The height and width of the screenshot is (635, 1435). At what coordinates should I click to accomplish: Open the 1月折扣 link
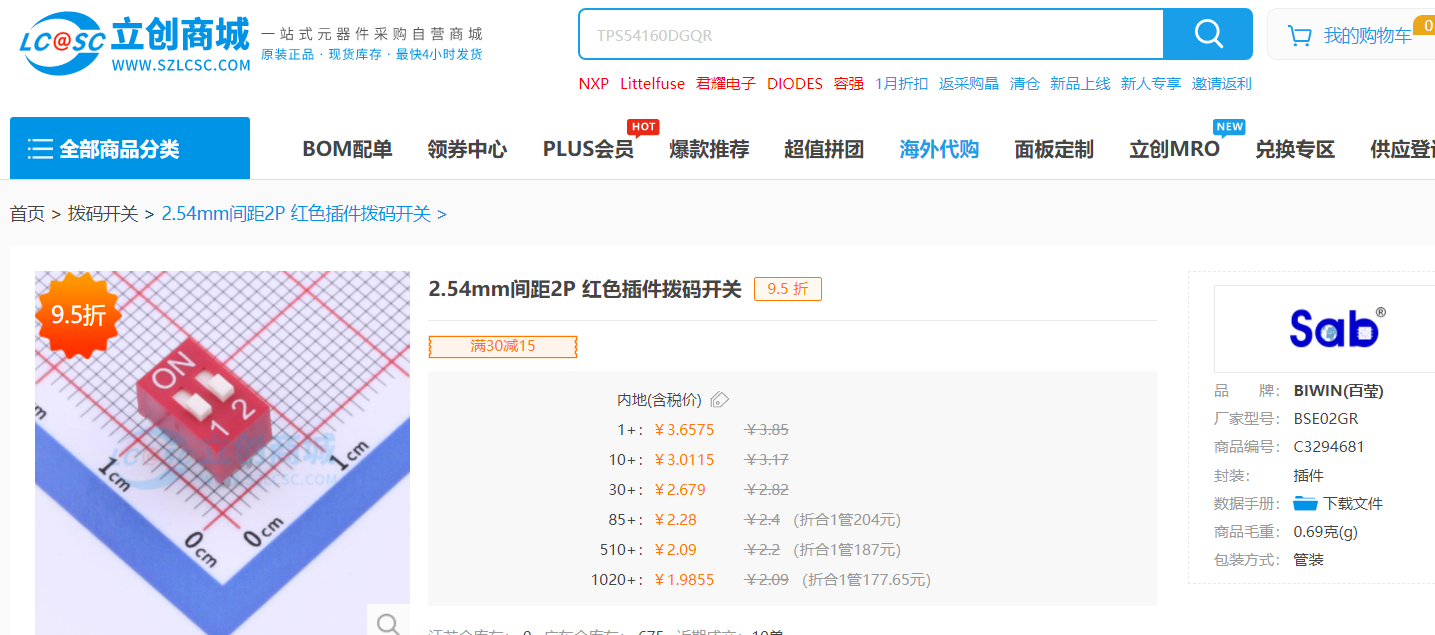pyautogui.click(x=901, y=83)
